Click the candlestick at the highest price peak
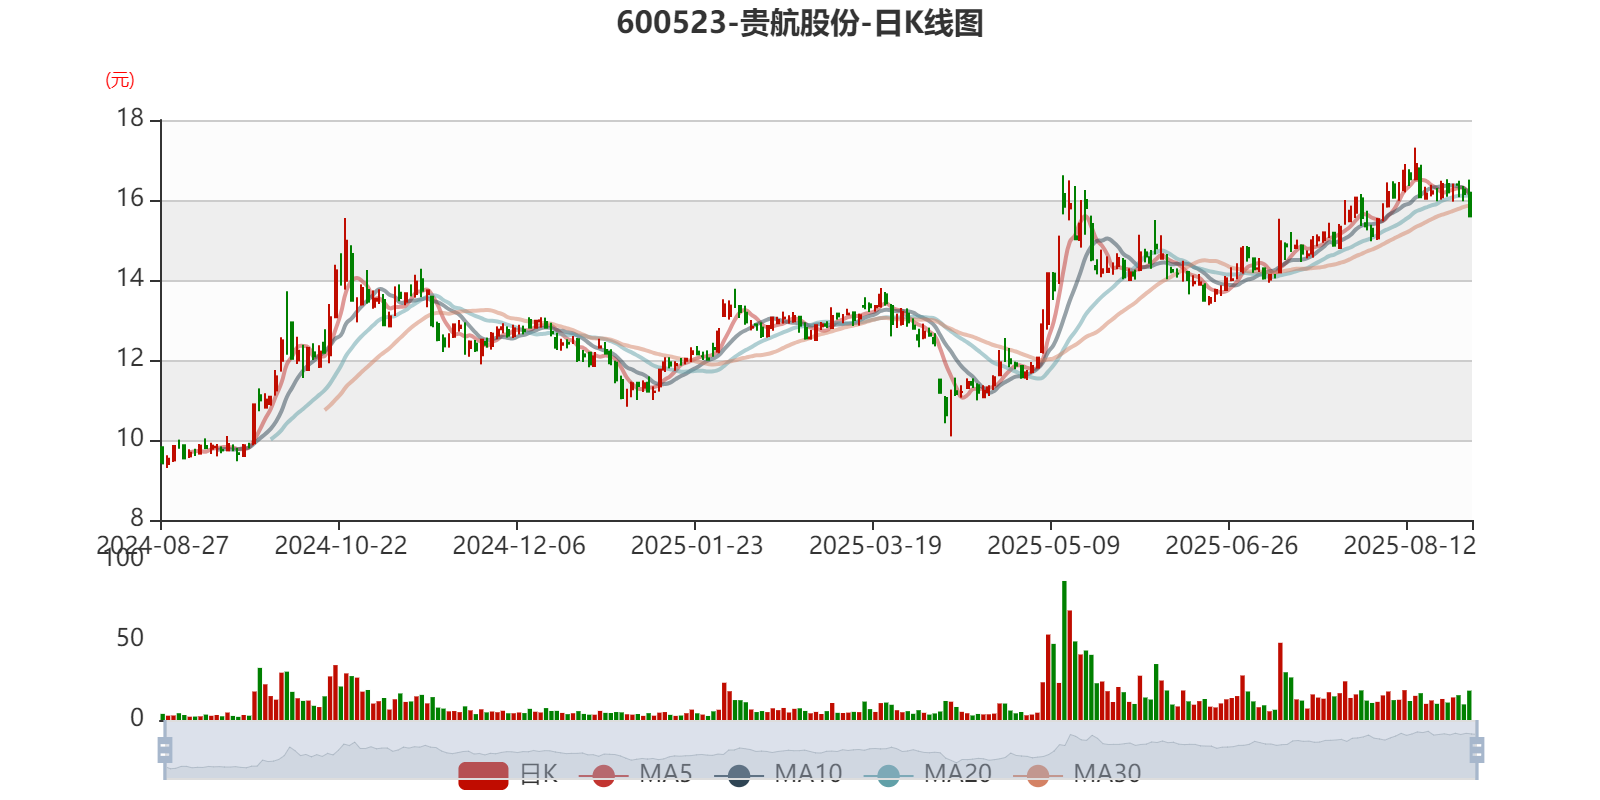1600x800 pixels. (1415, 165)
